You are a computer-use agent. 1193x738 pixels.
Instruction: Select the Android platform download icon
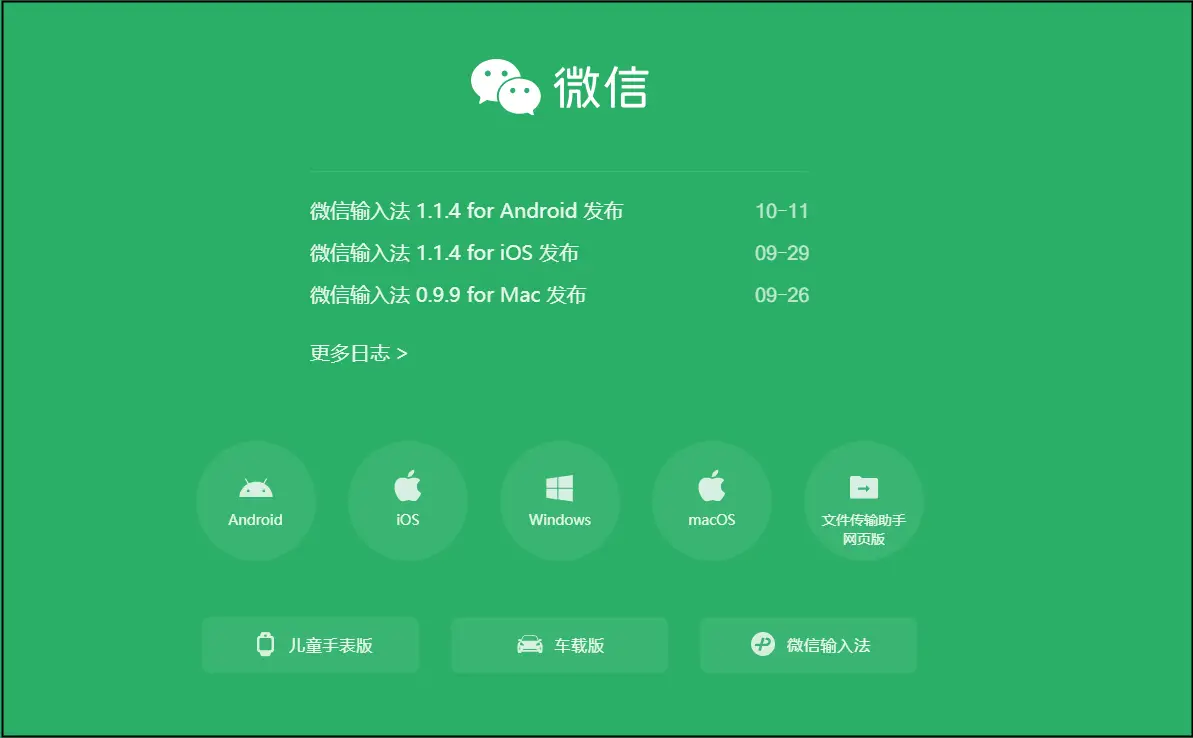(x=257, y=487)
